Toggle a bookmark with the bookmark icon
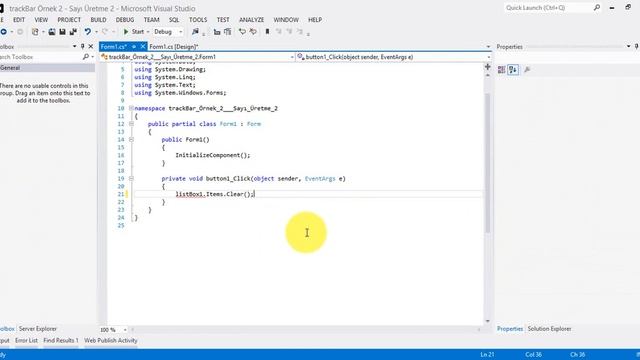640x360 pixels. (x=267, y=31)
